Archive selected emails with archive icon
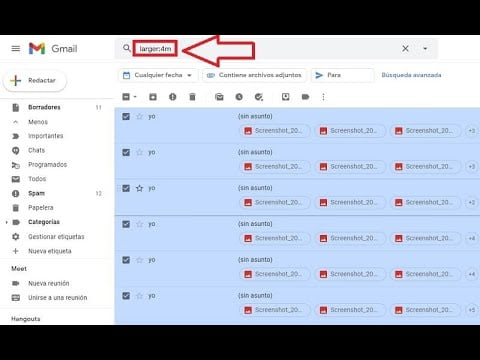 (153, 97)
